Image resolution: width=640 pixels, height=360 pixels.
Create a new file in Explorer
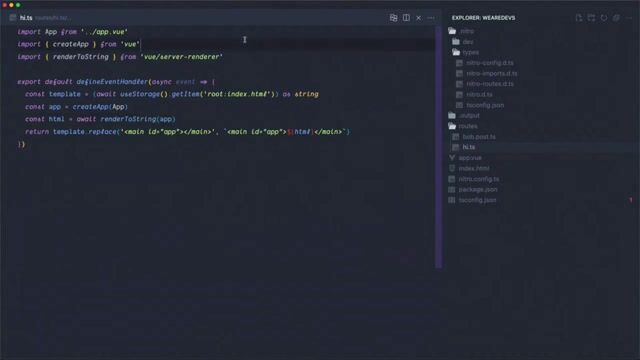coord(579,18)
